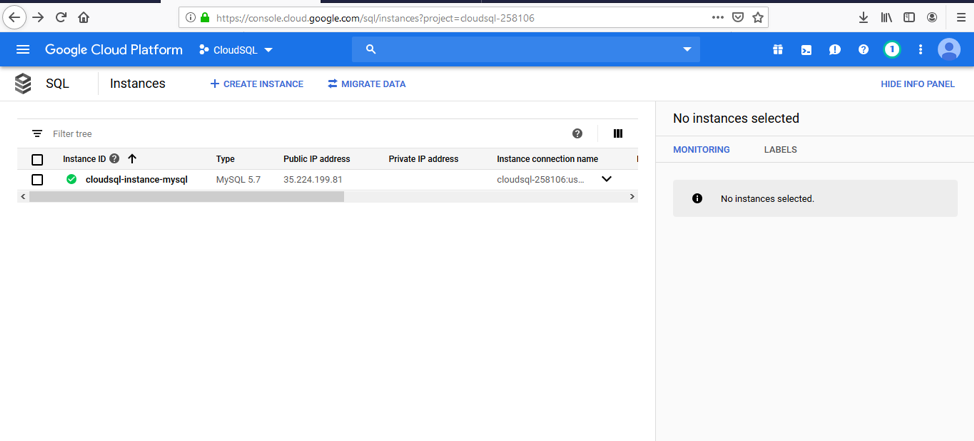Bookmark this page with the star

(758, 17)
